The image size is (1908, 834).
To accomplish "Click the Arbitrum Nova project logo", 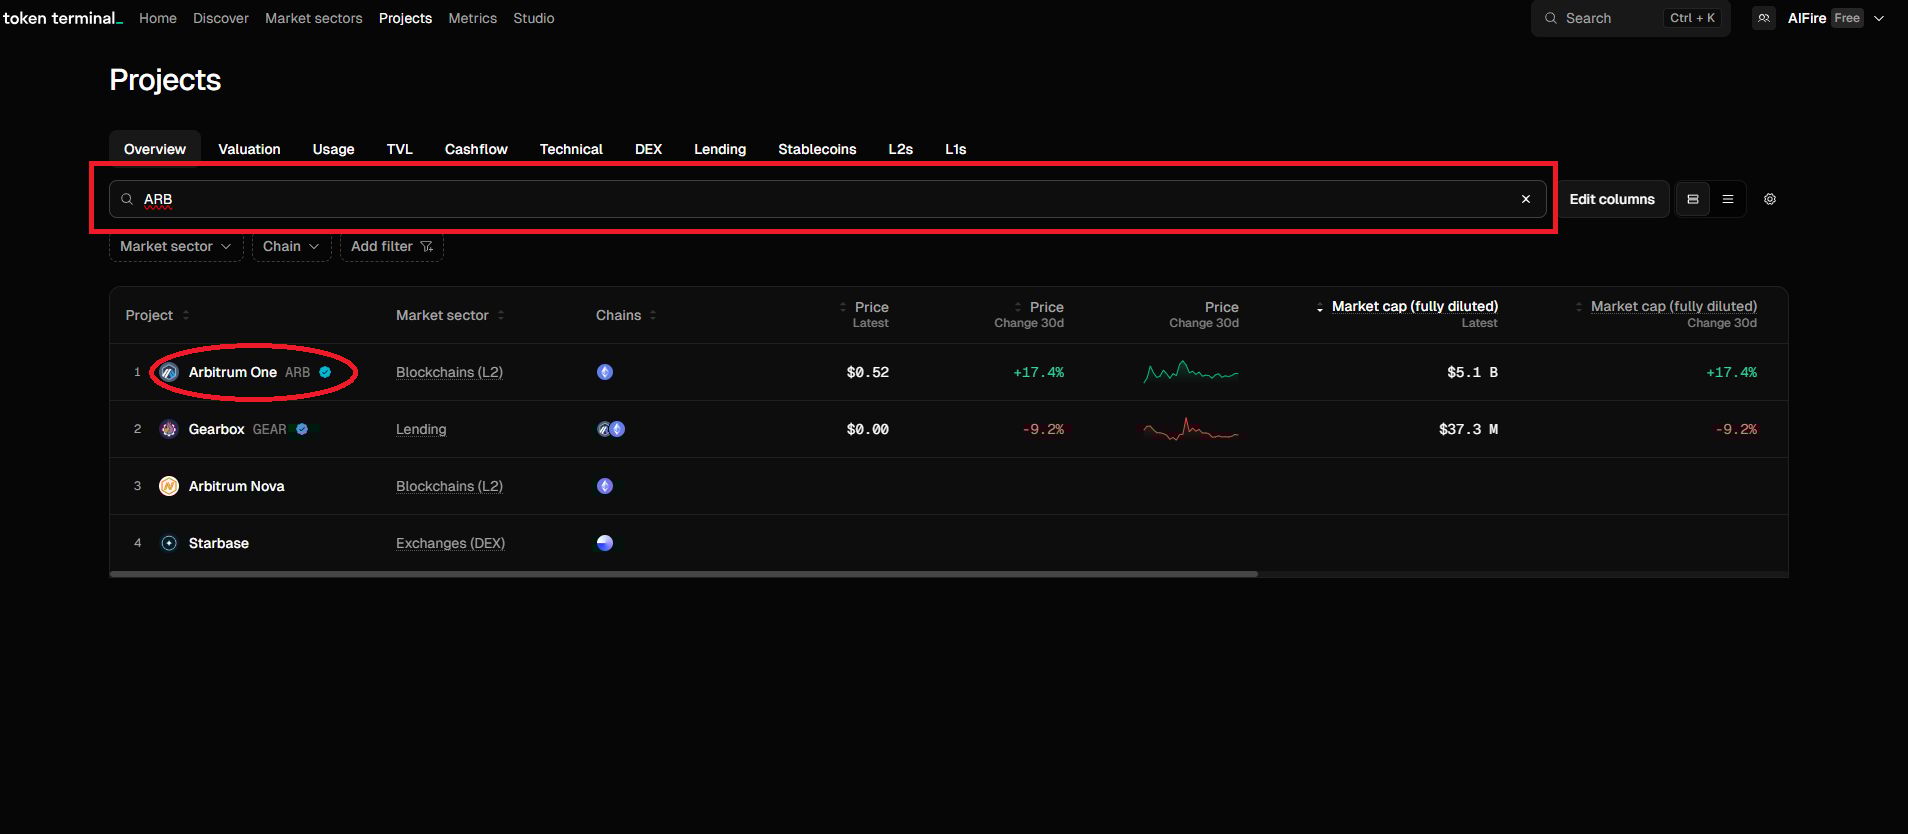I will coord(169,486).
